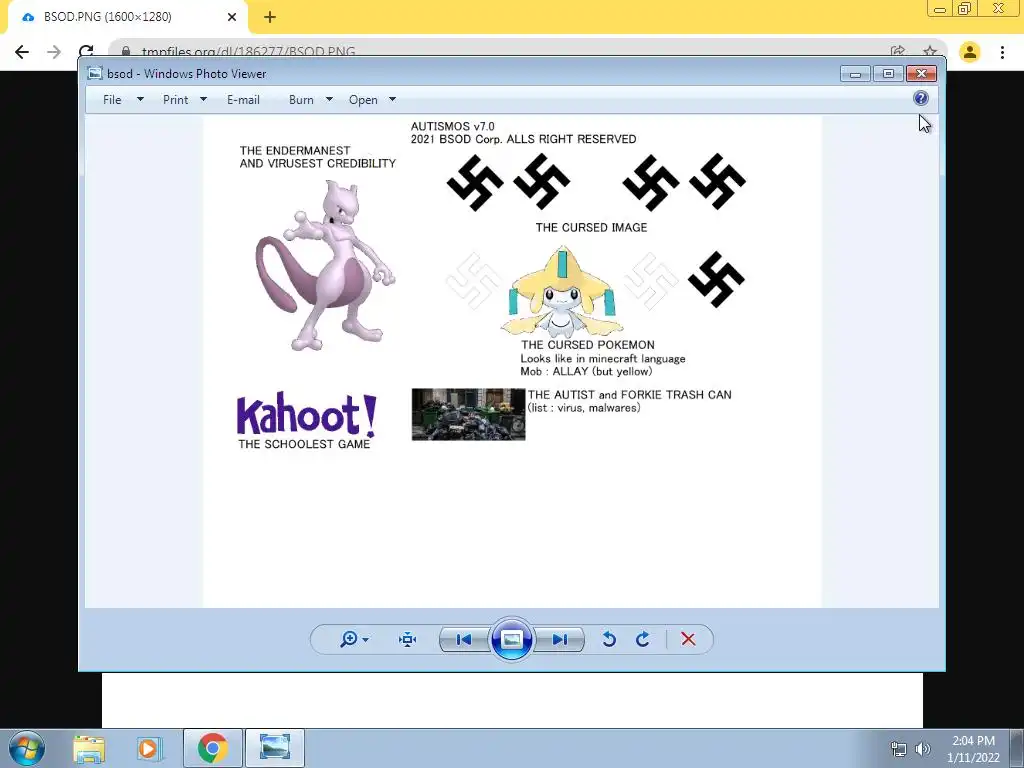Click the E-mail toolbar button
Image resolution: width=1024 pixels, height=768 pixels.
point(243,100)
